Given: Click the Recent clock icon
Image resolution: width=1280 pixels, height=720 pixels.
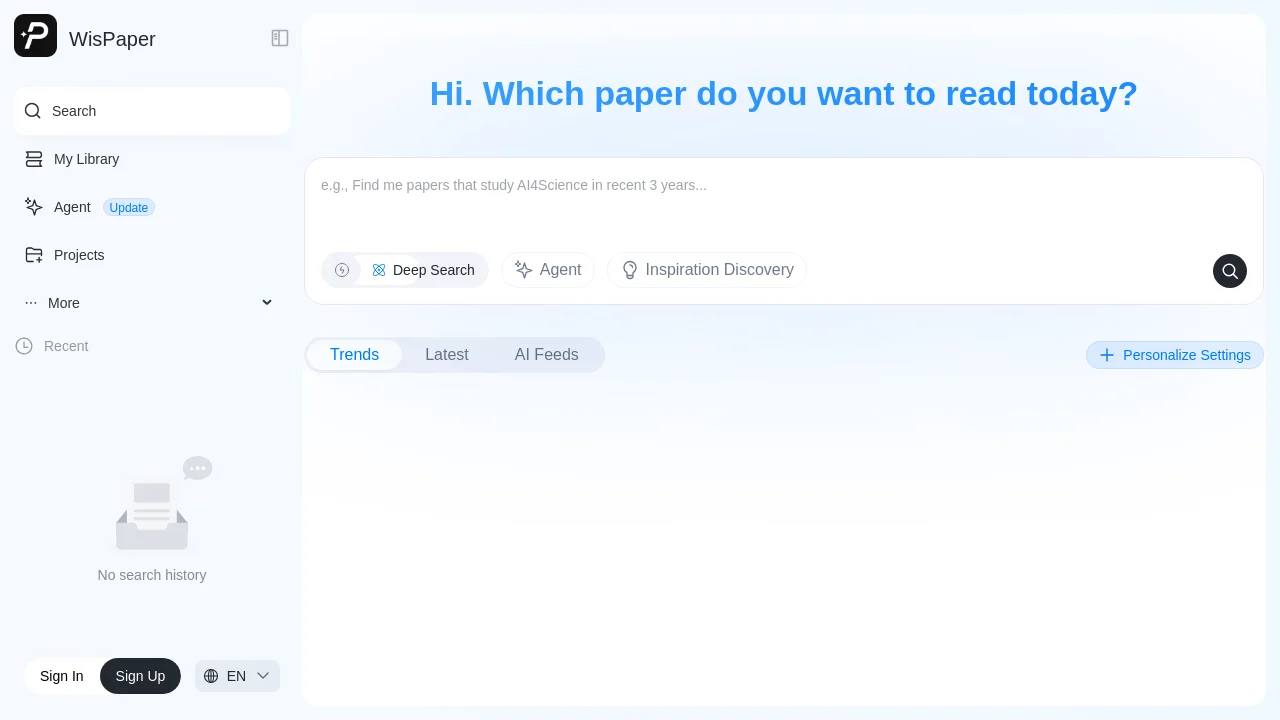Looking at the screenshot, I should coord(24,346).
